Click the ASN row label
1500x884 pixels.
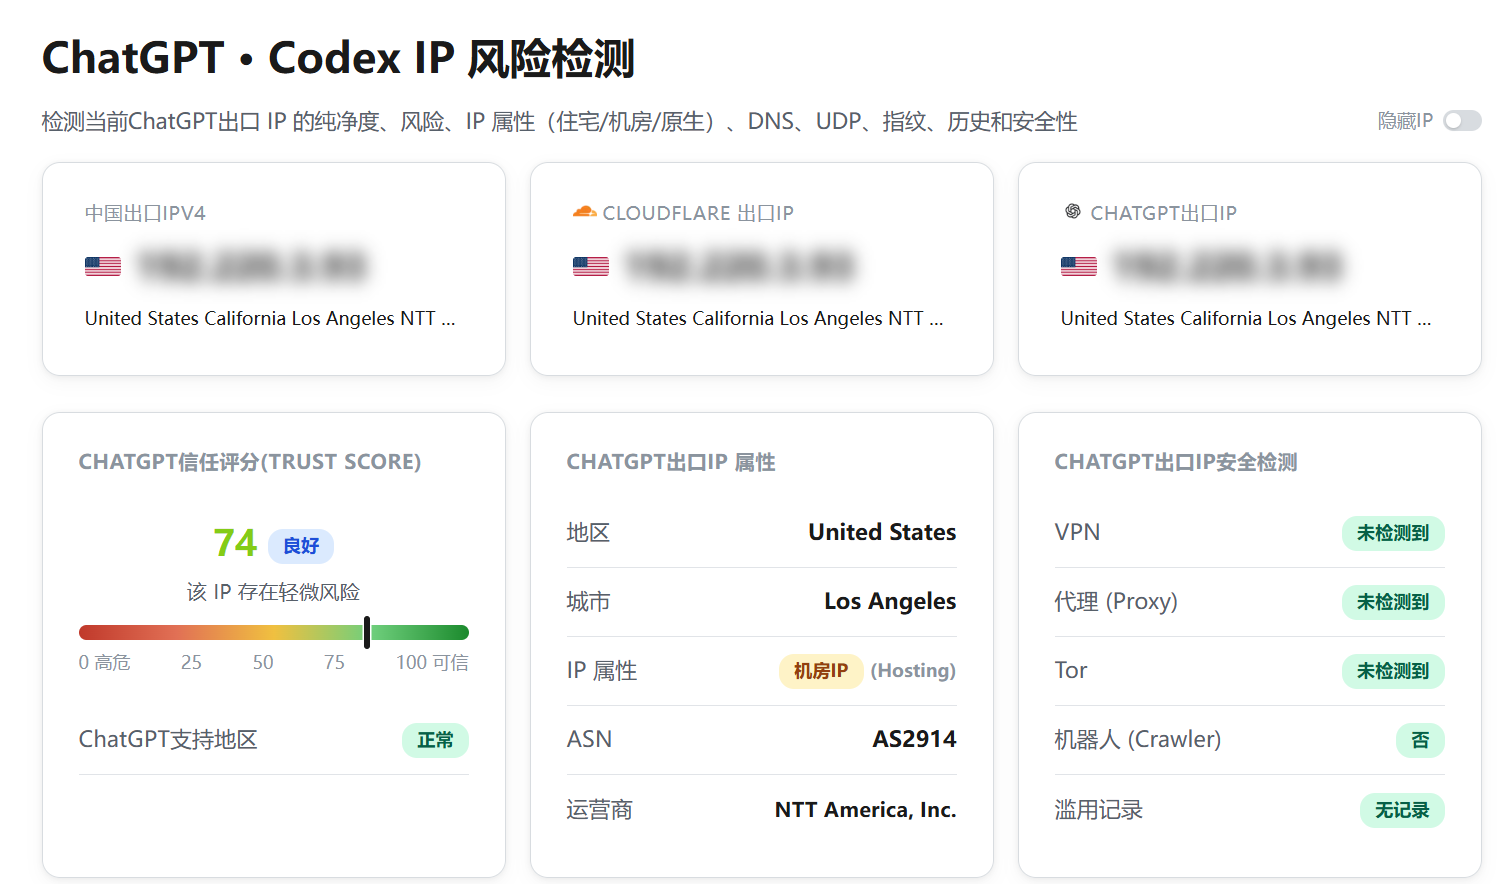click(590, 739)
